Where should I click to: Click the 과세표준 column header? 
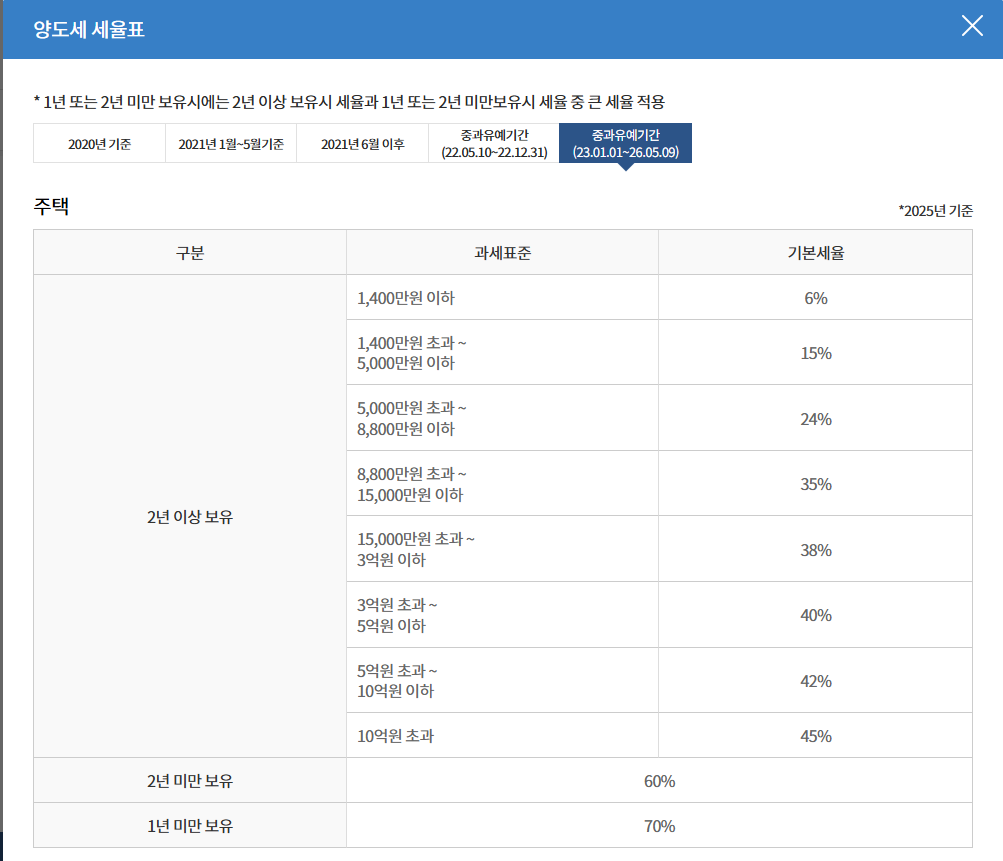(x=501, y=252)
